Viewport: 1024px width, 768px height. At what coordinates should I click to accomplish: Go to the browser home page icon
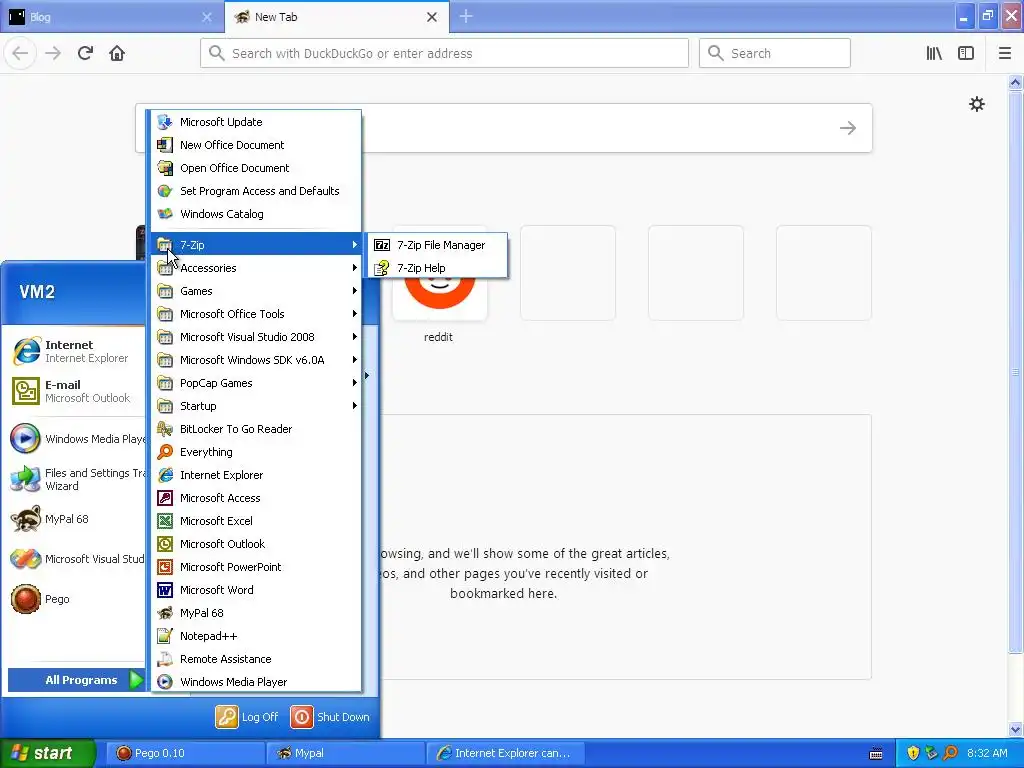117,53
